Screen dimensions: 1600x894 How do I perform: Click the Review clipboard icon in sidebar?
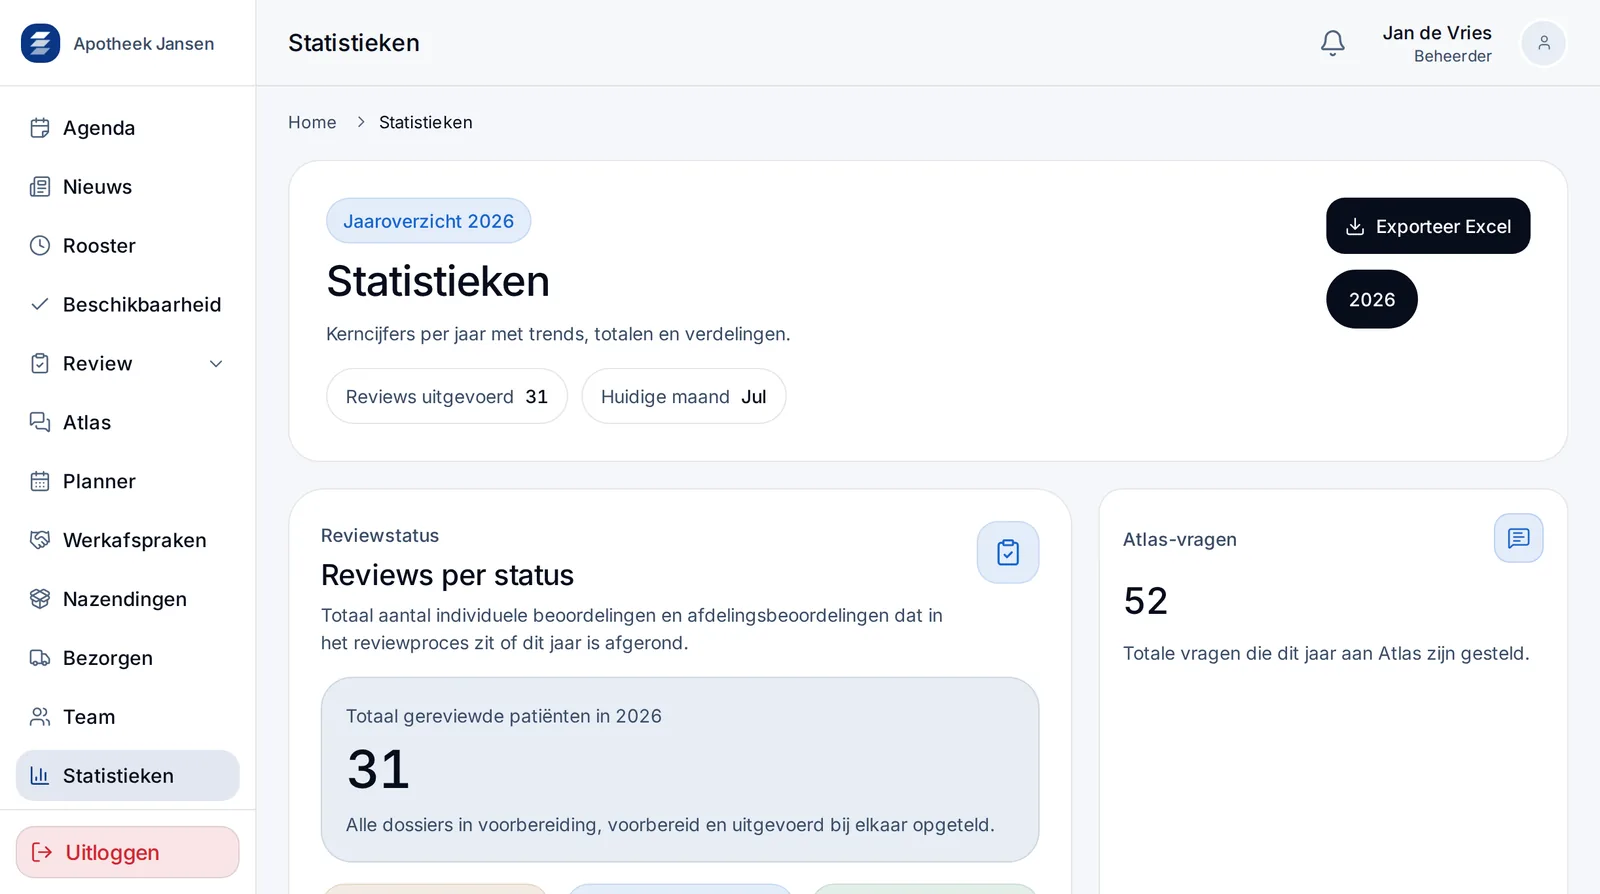pyautogui.click(x=40, y=363)
